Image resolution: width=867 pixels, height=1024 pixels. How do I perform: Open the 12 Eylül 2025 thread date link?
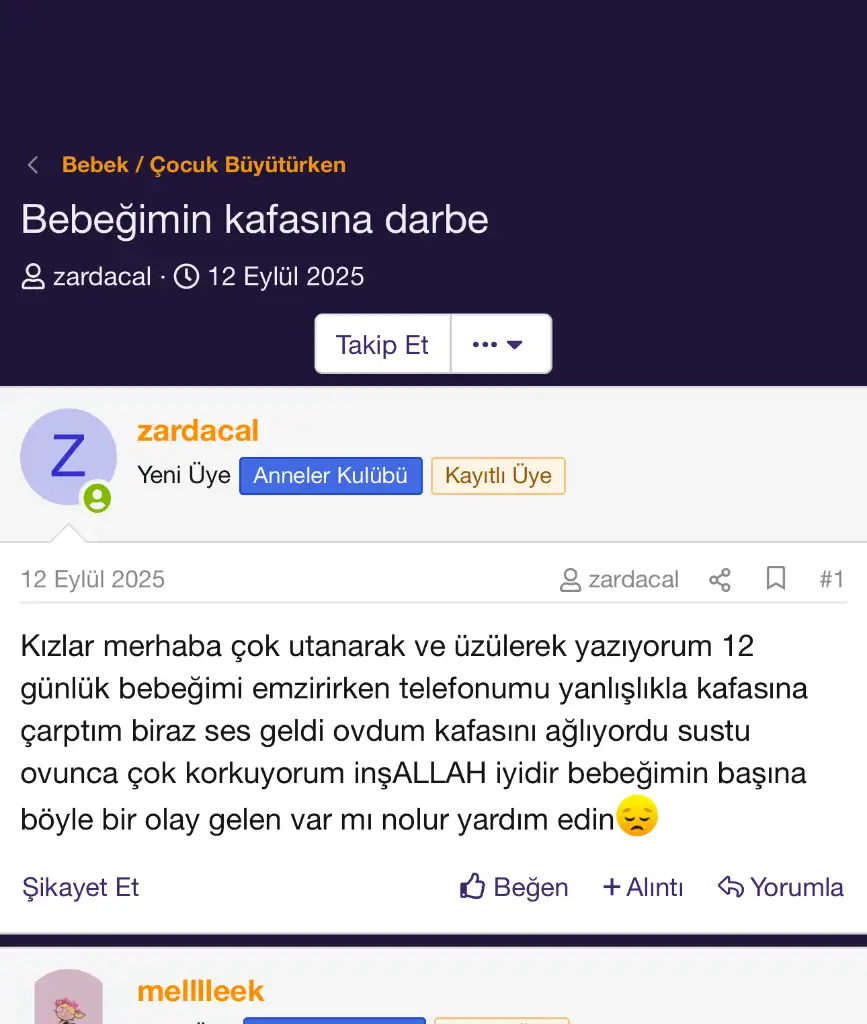(x=285, y=277)
